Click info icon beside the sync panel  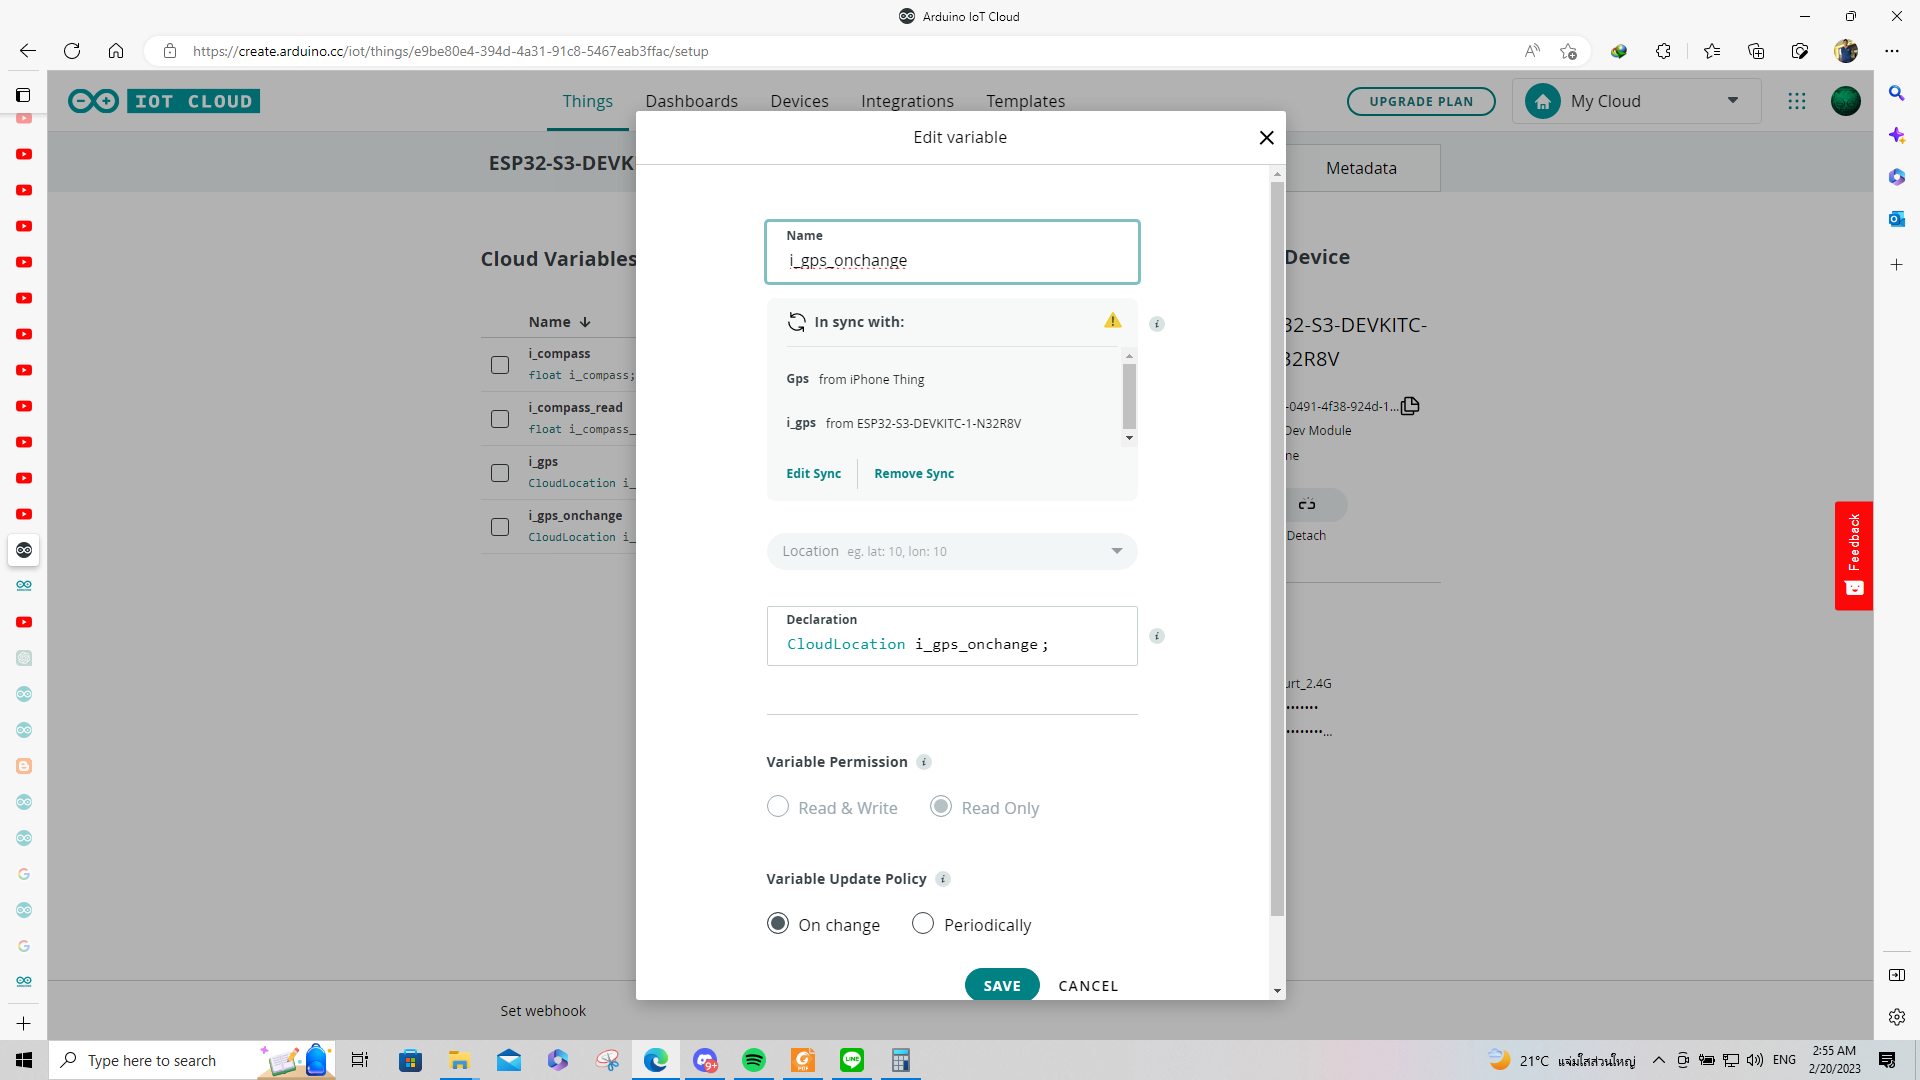[1157, 324]
